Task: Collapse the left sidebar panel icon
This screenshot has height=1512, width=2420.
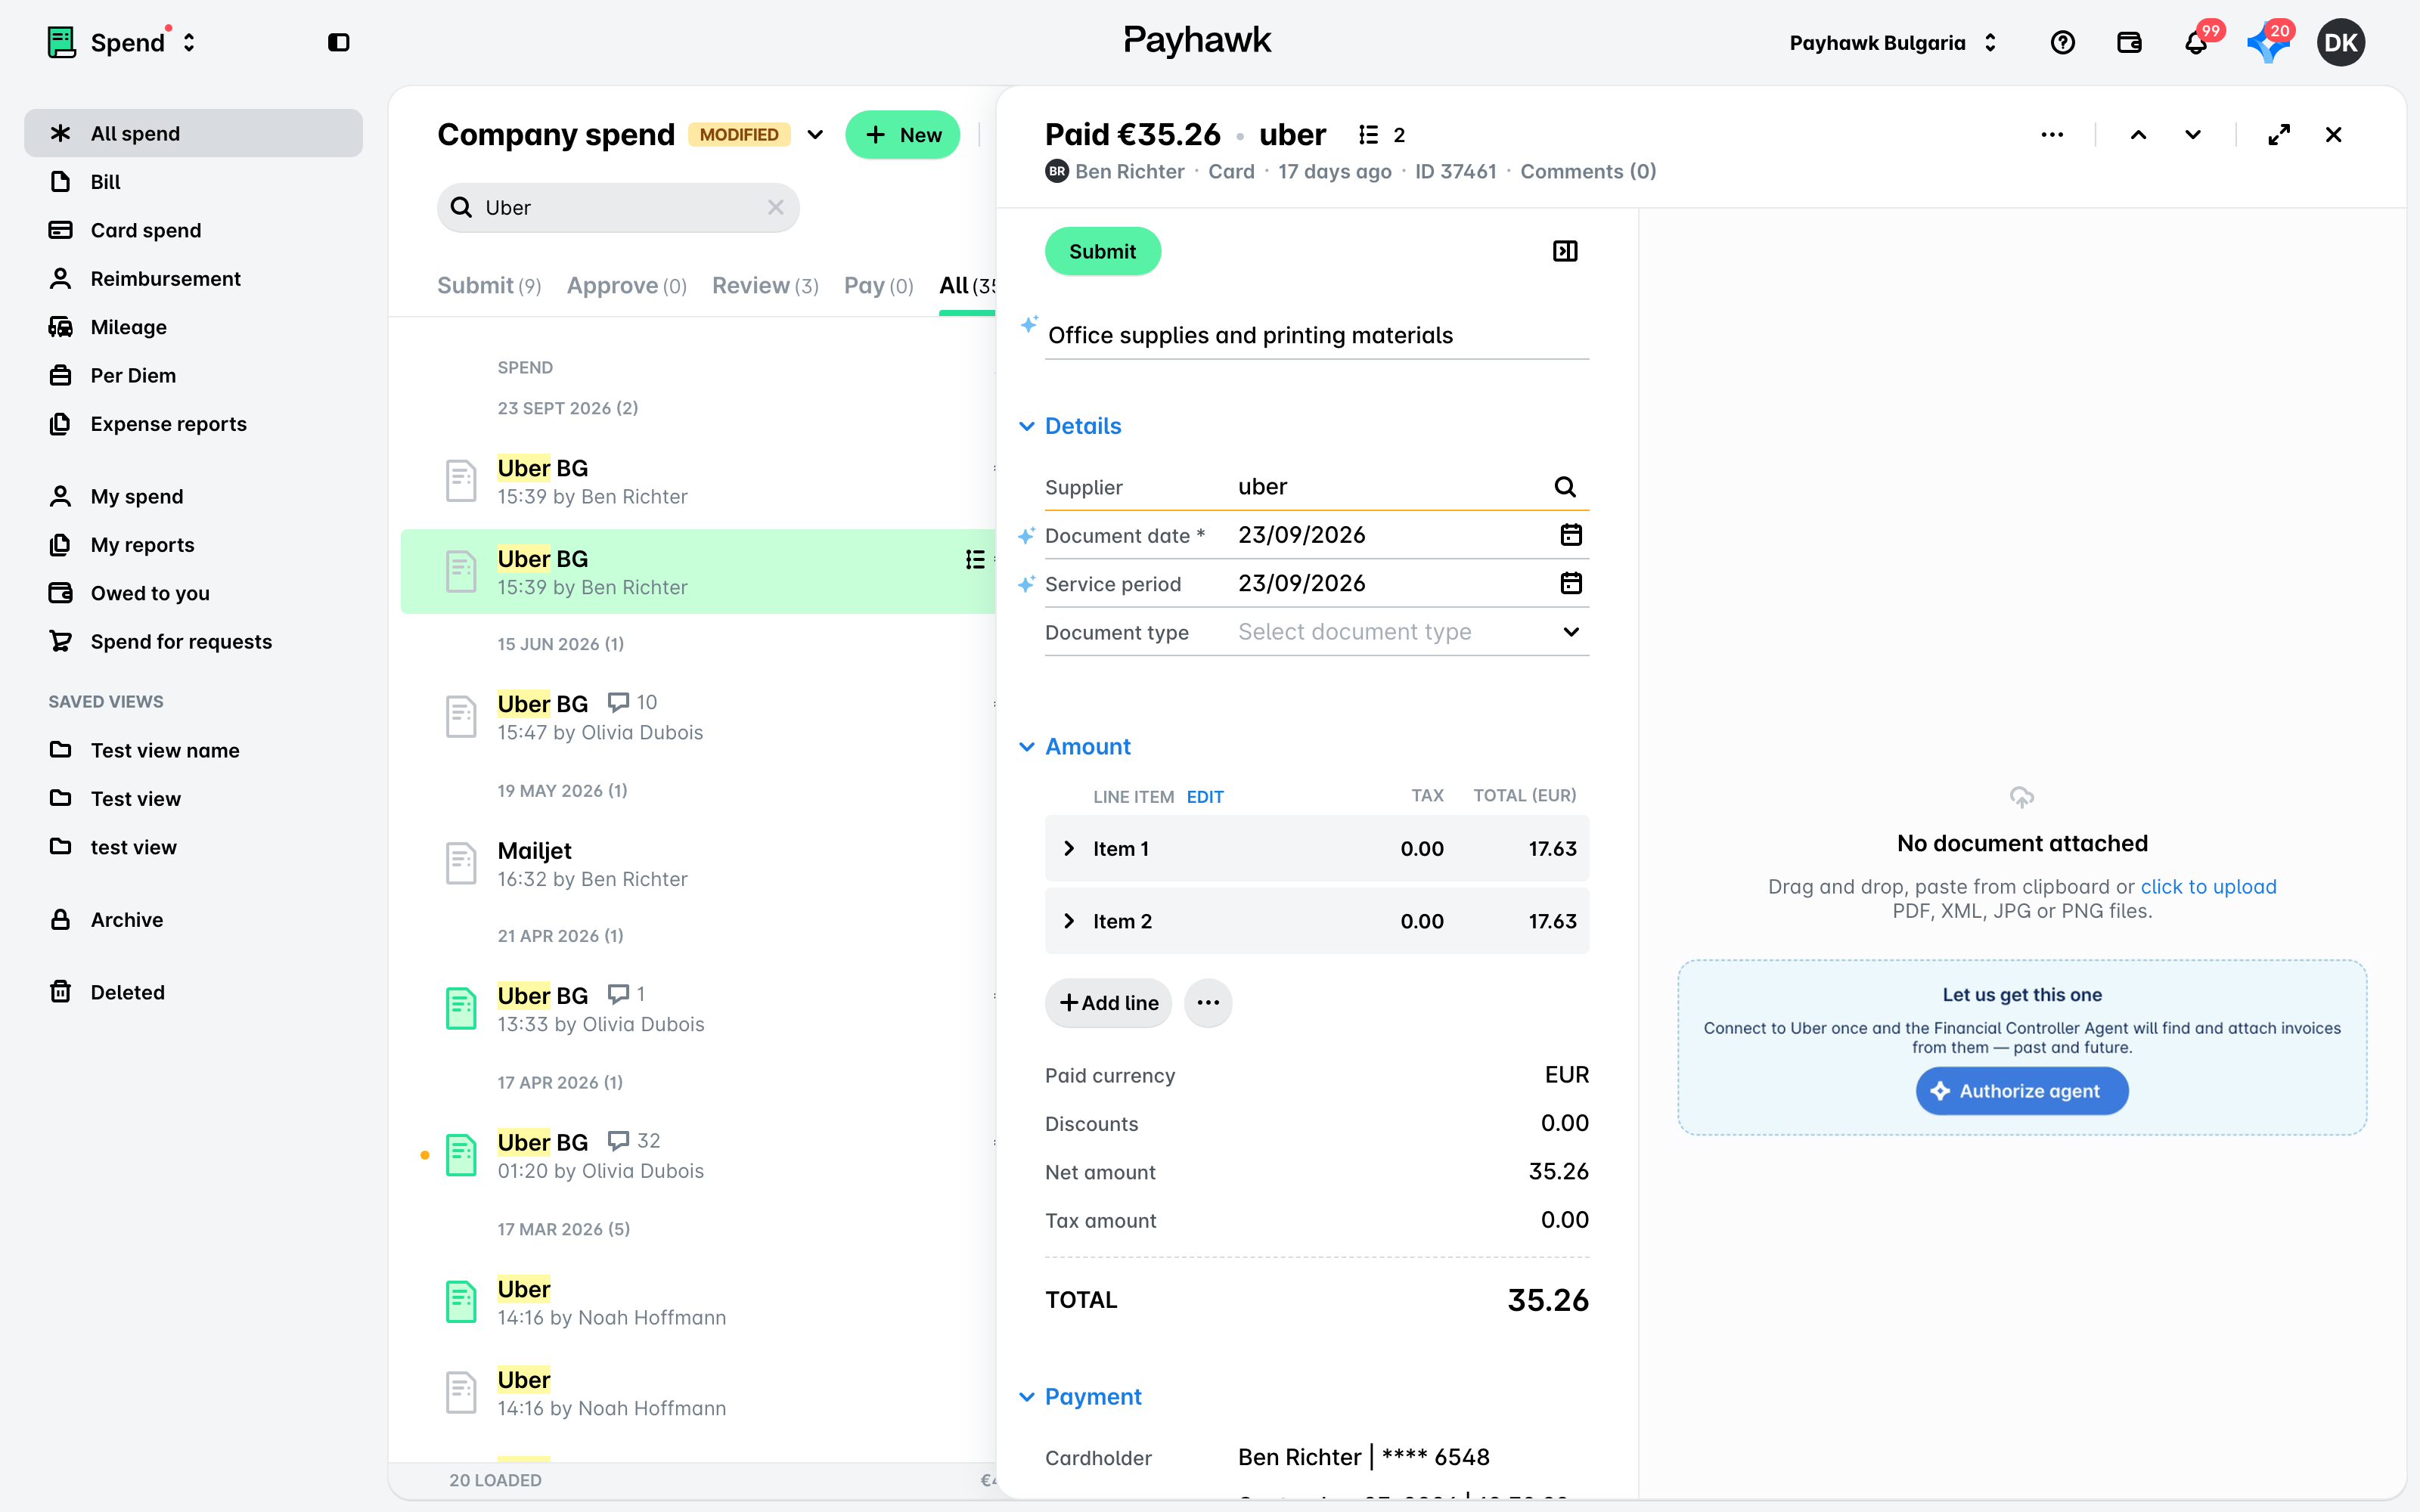Action: (338, 42)
